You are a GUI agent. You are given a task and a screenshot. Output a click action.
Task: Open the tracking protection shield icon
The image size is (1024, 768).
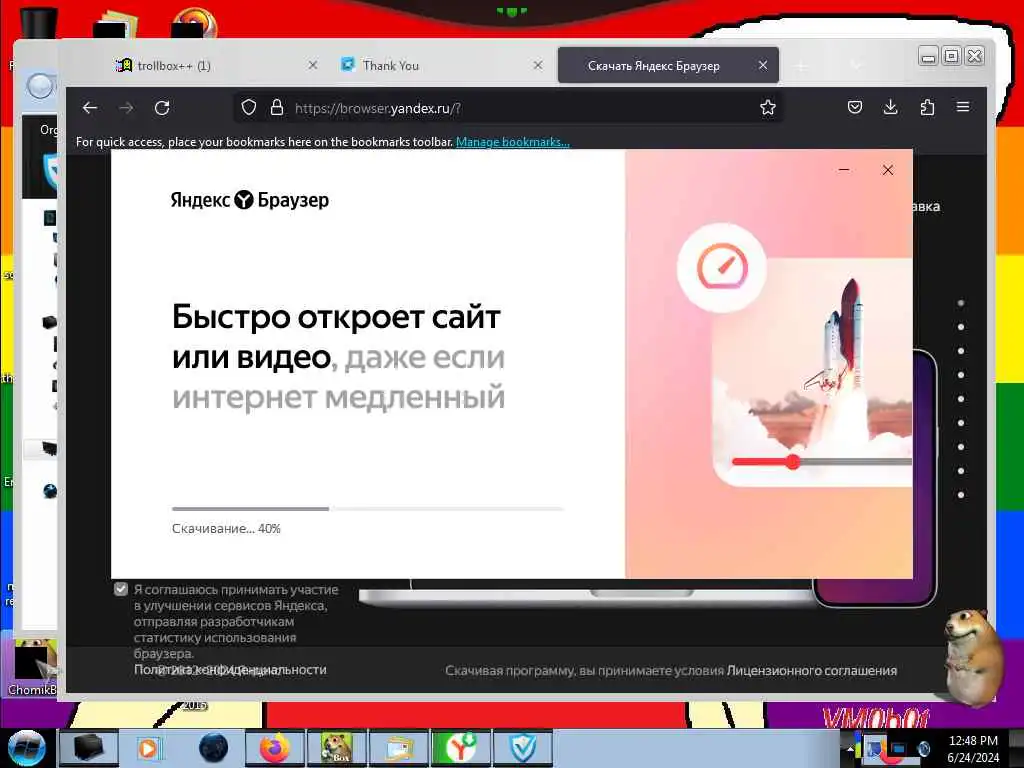point(249,107)
